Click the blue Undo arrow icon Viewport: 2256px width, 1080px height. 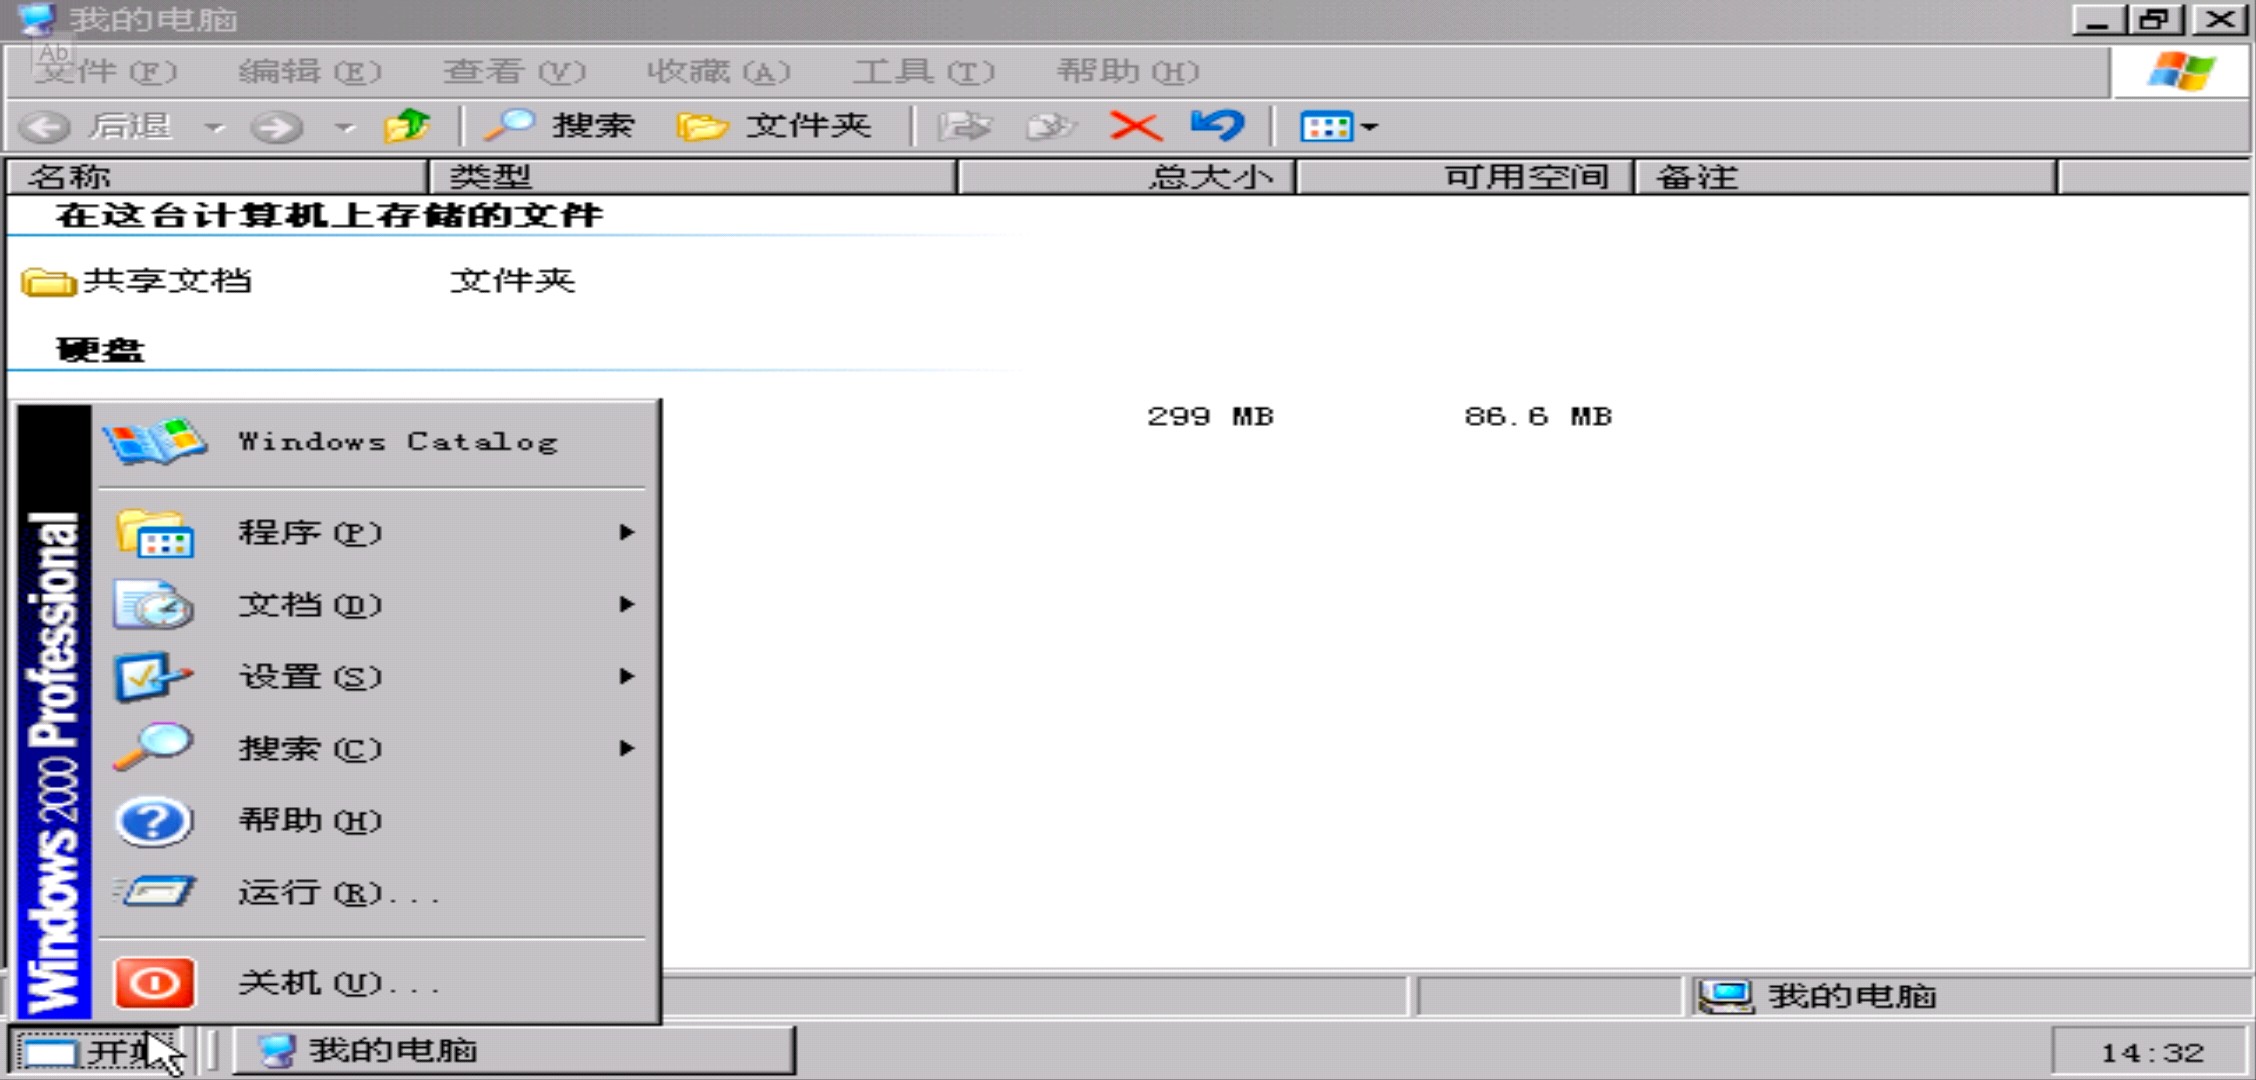coord(1217,126)
